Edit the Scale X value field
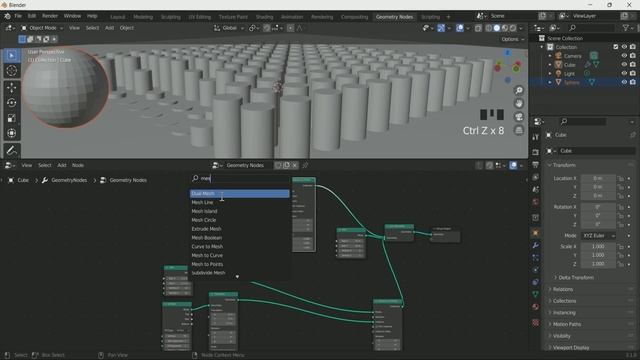Screen dimensions: 640x360 coord(598,247)
